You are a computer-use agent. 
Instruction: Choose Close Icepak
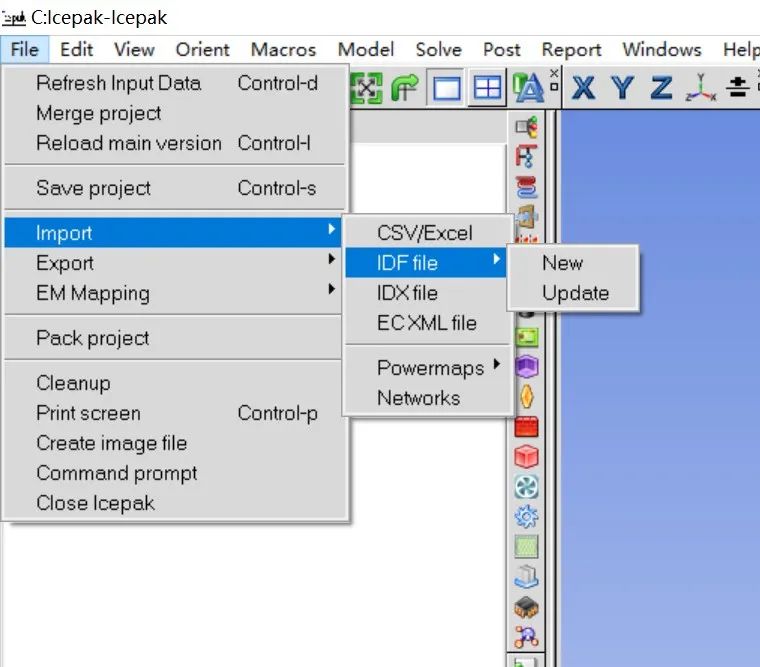174,503
